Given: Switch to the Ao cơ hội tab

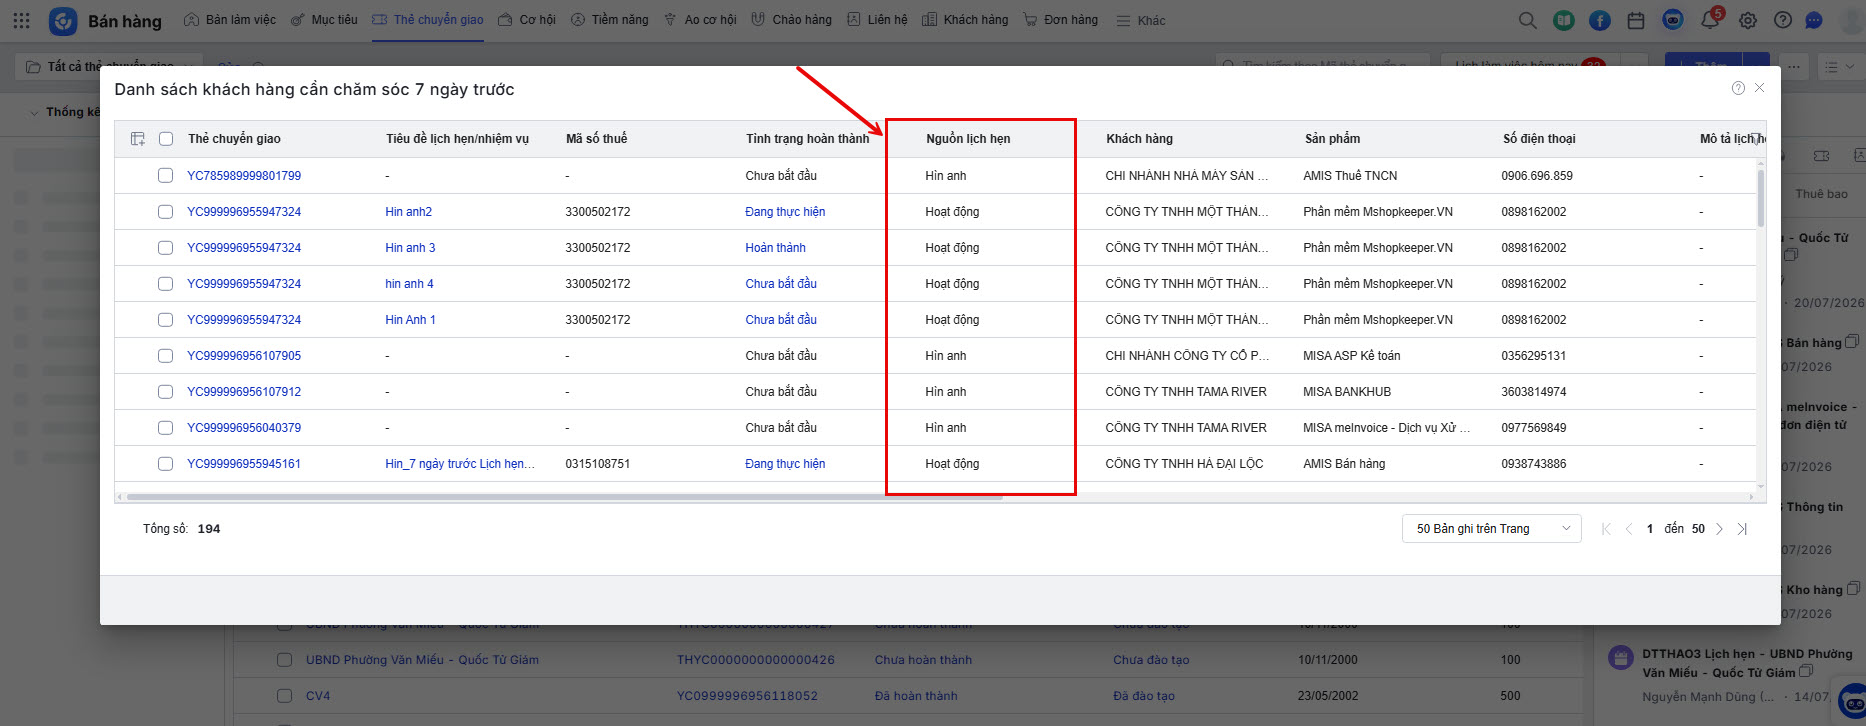Looking at the screenshot, I should pyautogui.click(x=701, y=20).
